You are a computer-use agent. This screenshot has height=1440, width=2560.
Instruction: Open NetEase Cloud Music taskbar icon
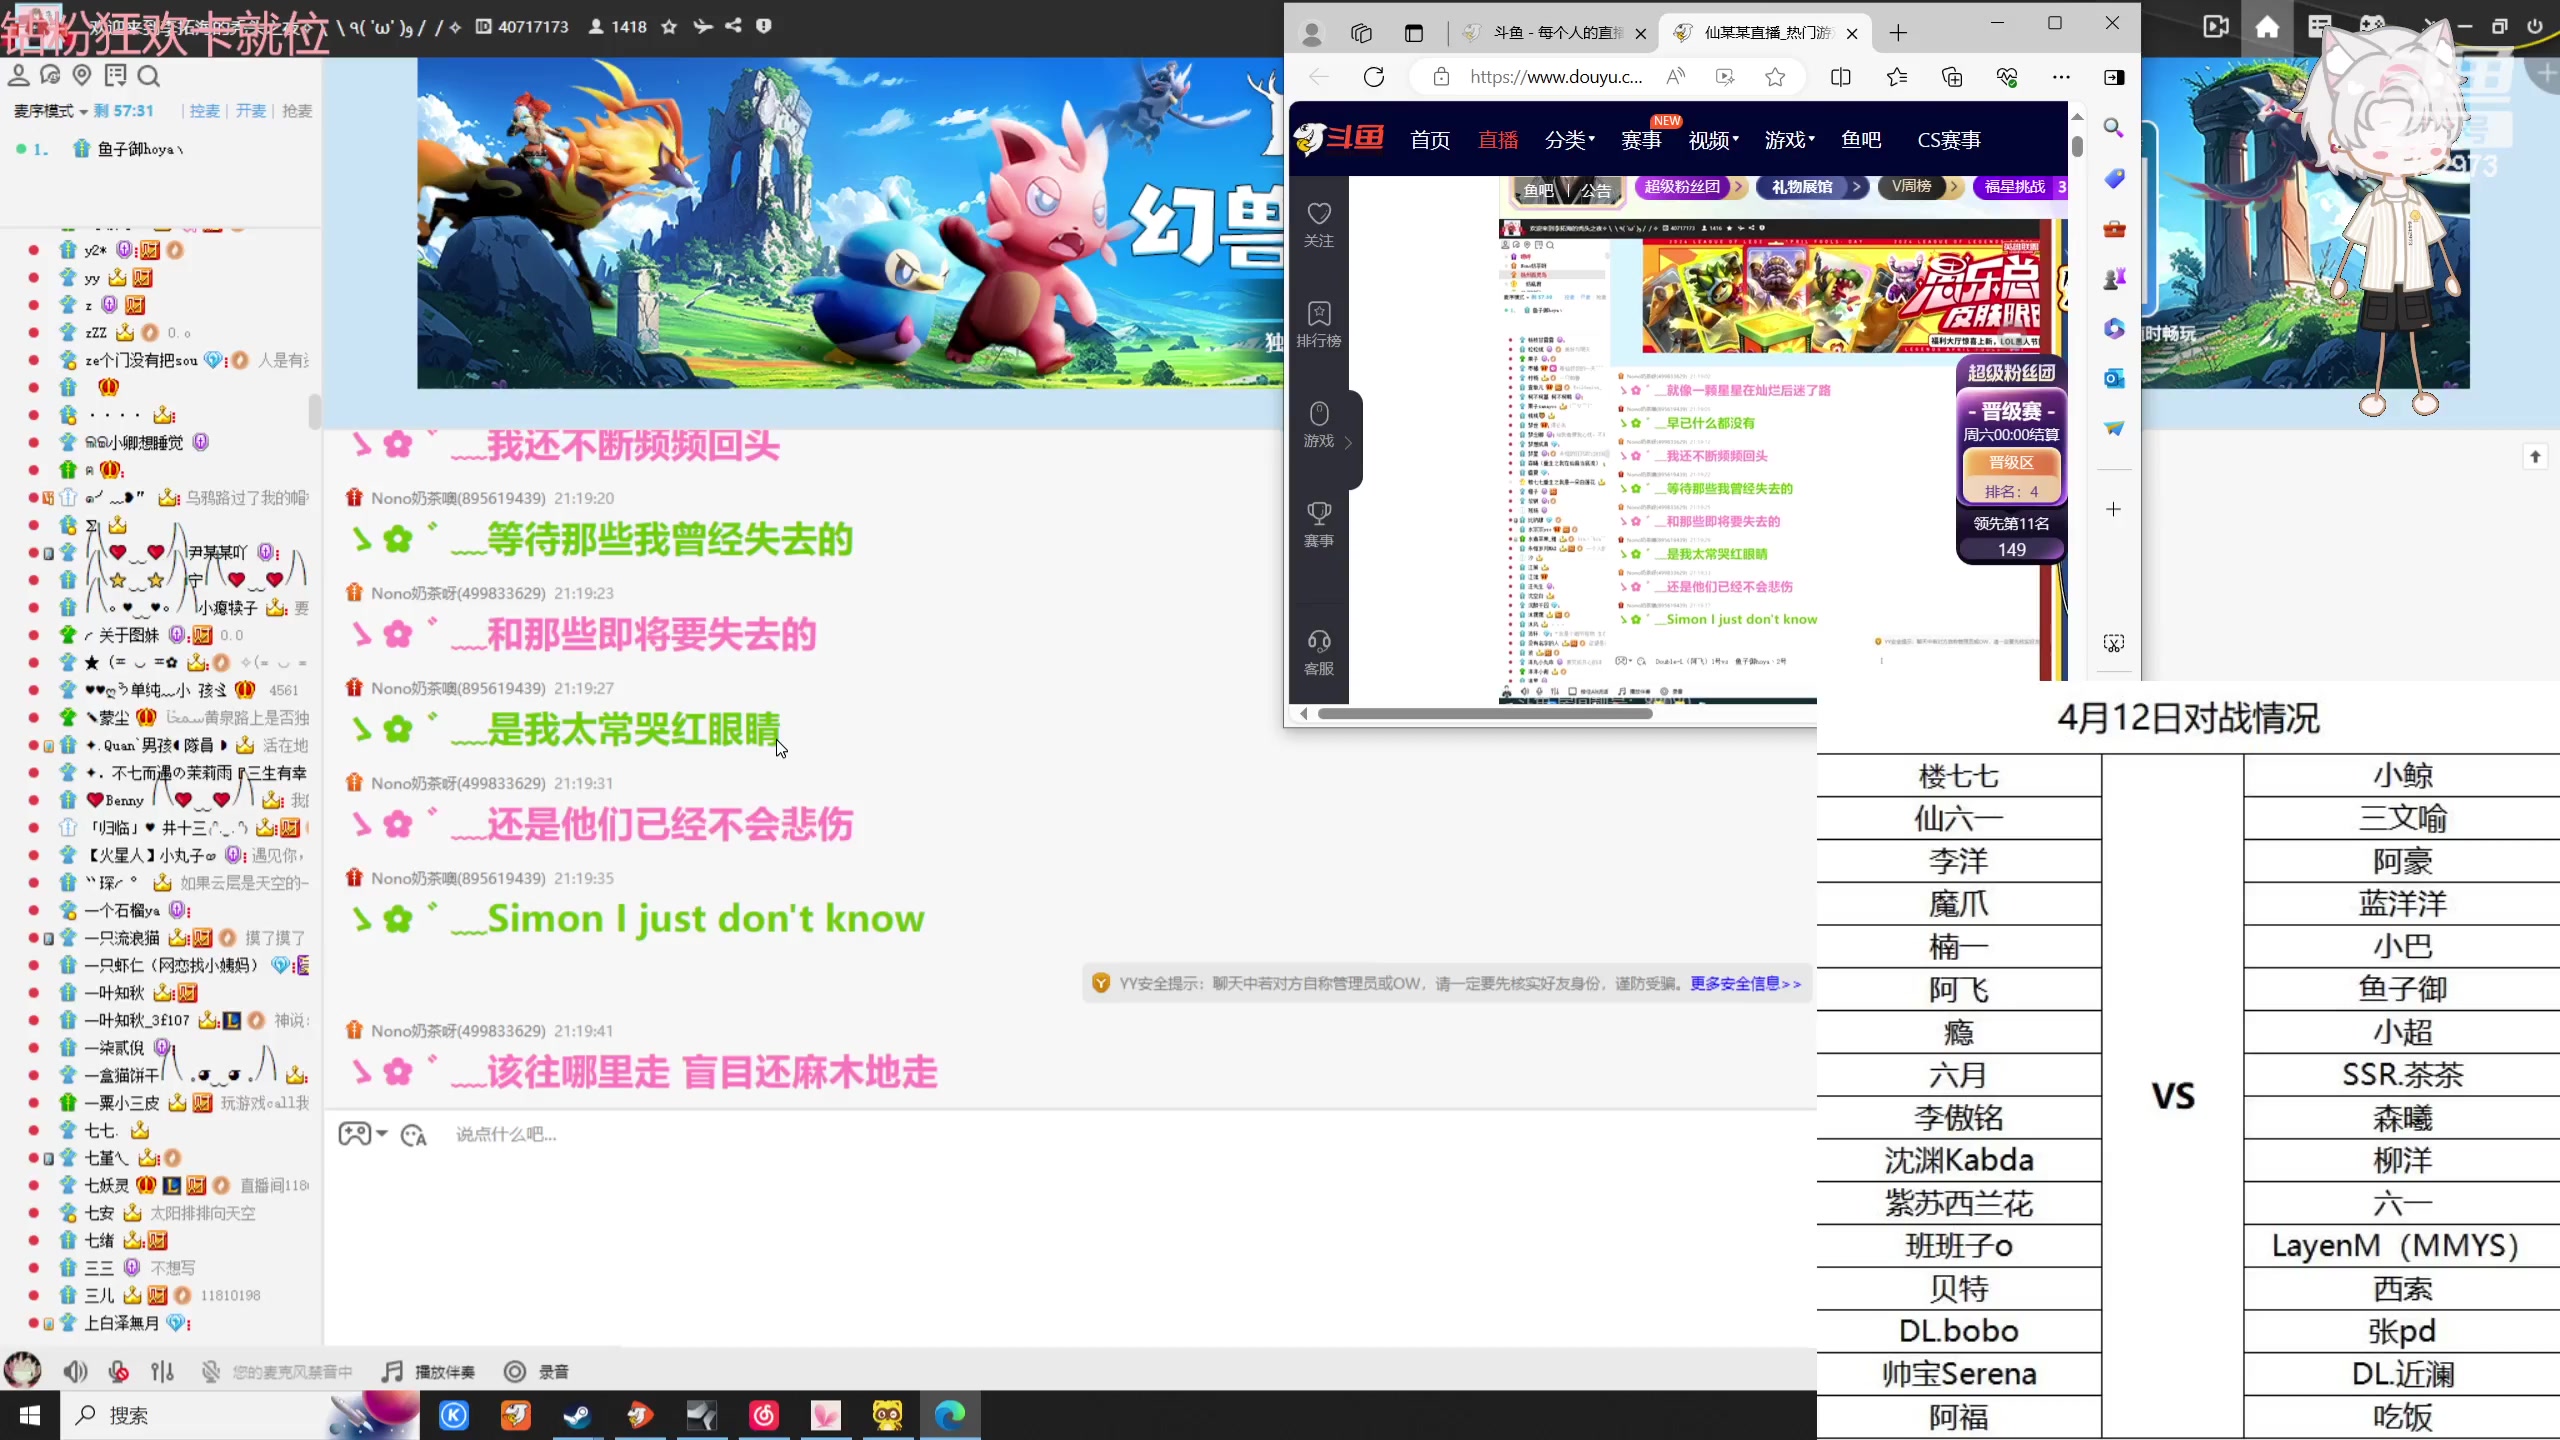click(764, 1416)
